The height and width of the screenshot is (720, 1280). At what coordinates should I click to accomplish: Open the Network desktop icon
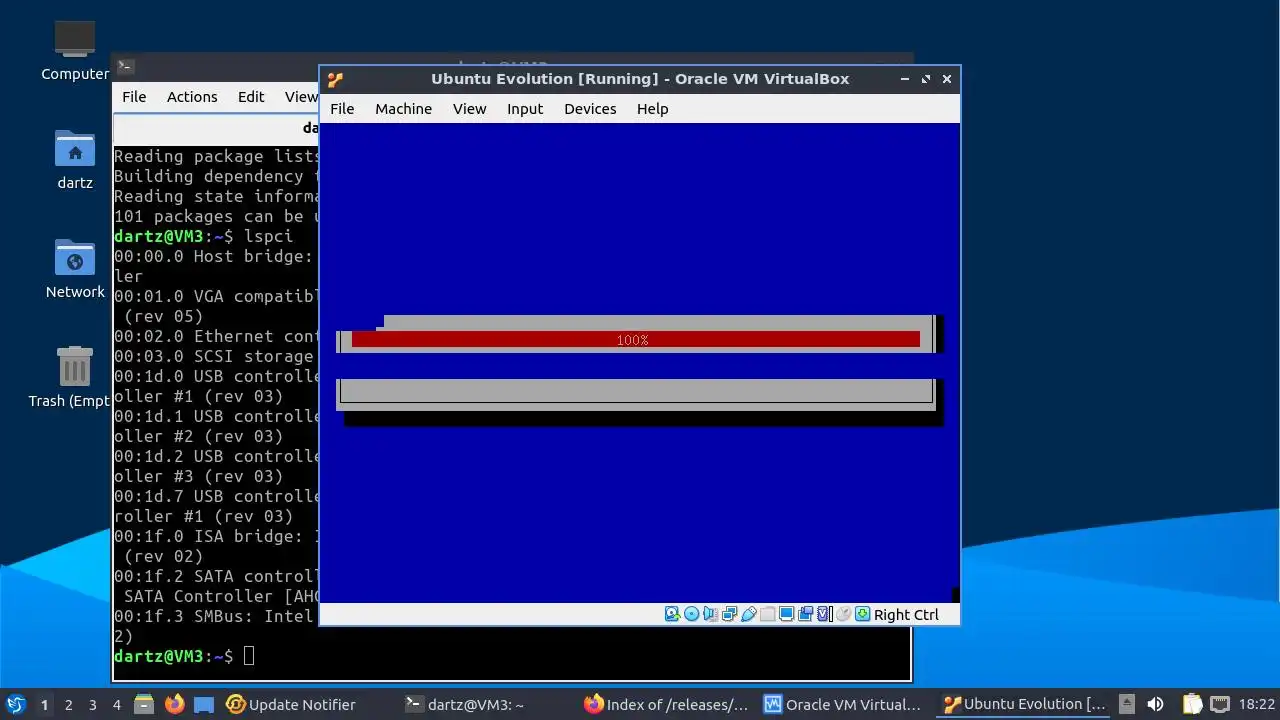click(75, 269)
